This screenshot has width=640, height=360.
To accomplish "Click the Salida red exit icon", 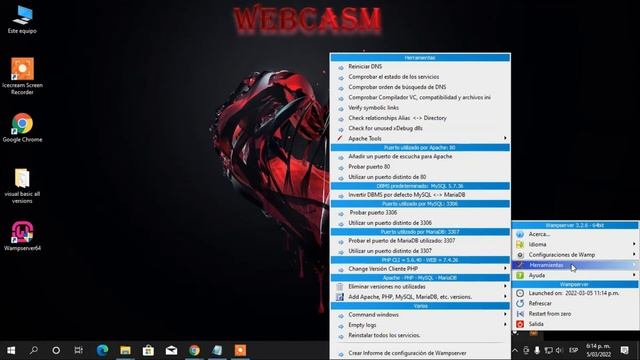I will [520, 324].
